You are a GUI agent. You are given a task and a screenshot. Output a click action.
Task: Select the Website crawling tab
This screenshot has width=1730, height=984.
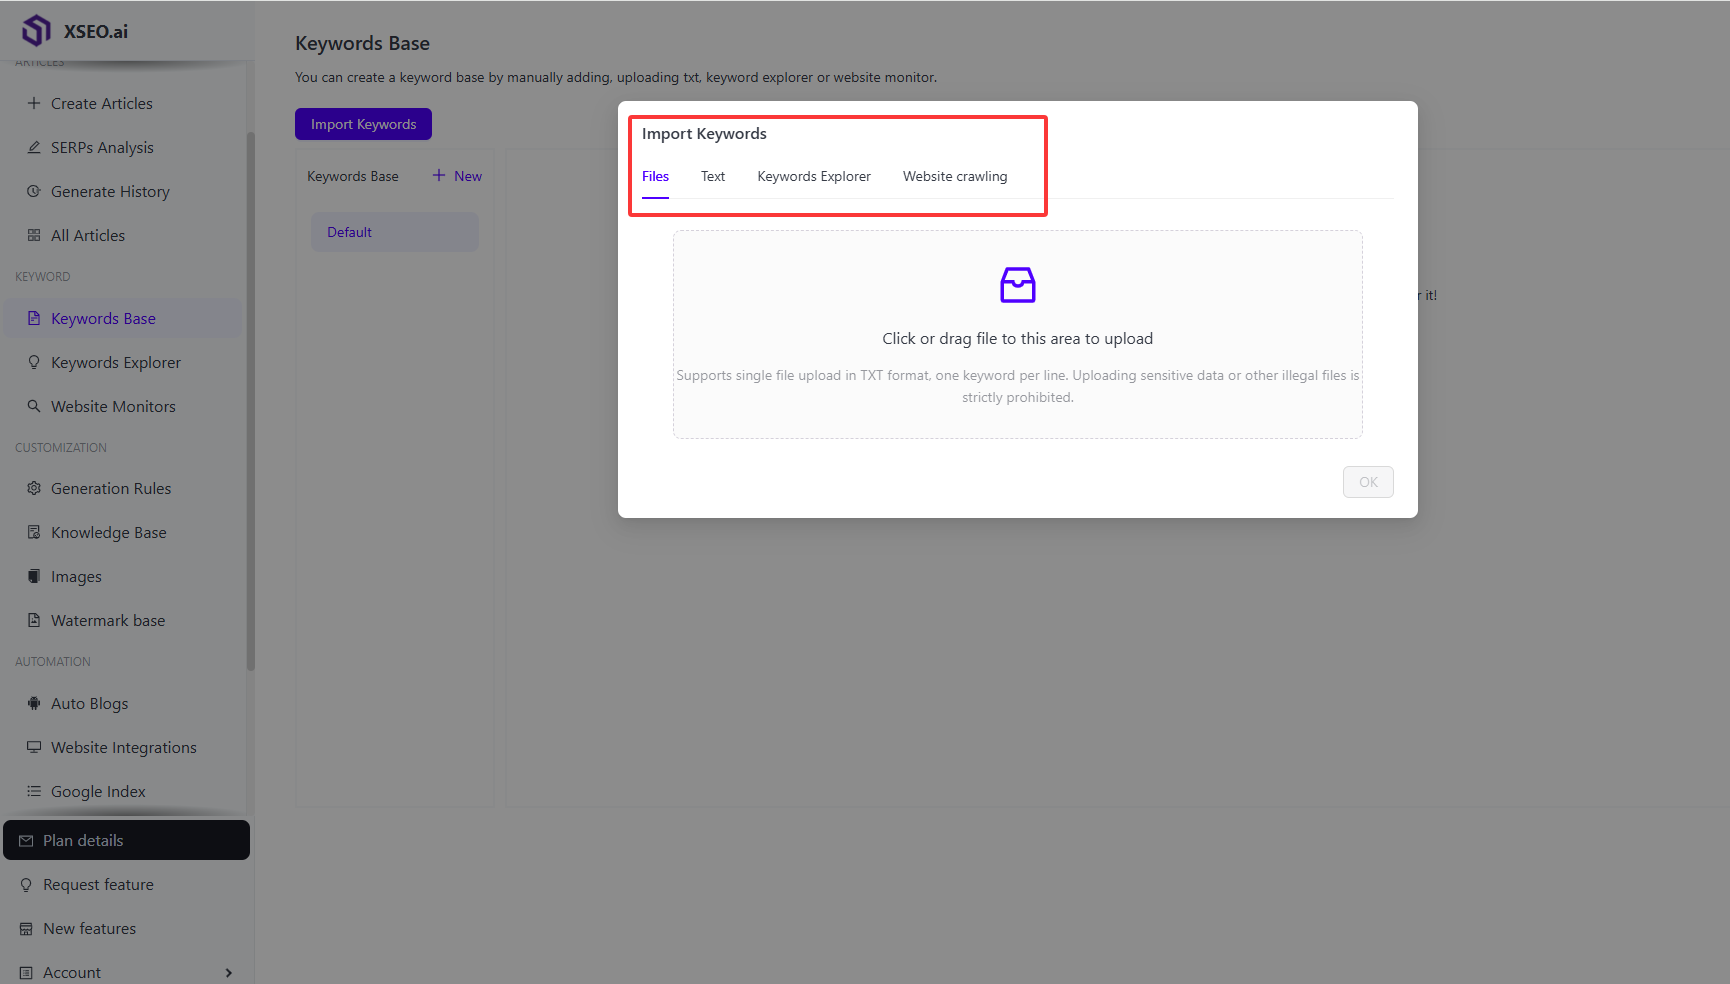pos(954,176)
